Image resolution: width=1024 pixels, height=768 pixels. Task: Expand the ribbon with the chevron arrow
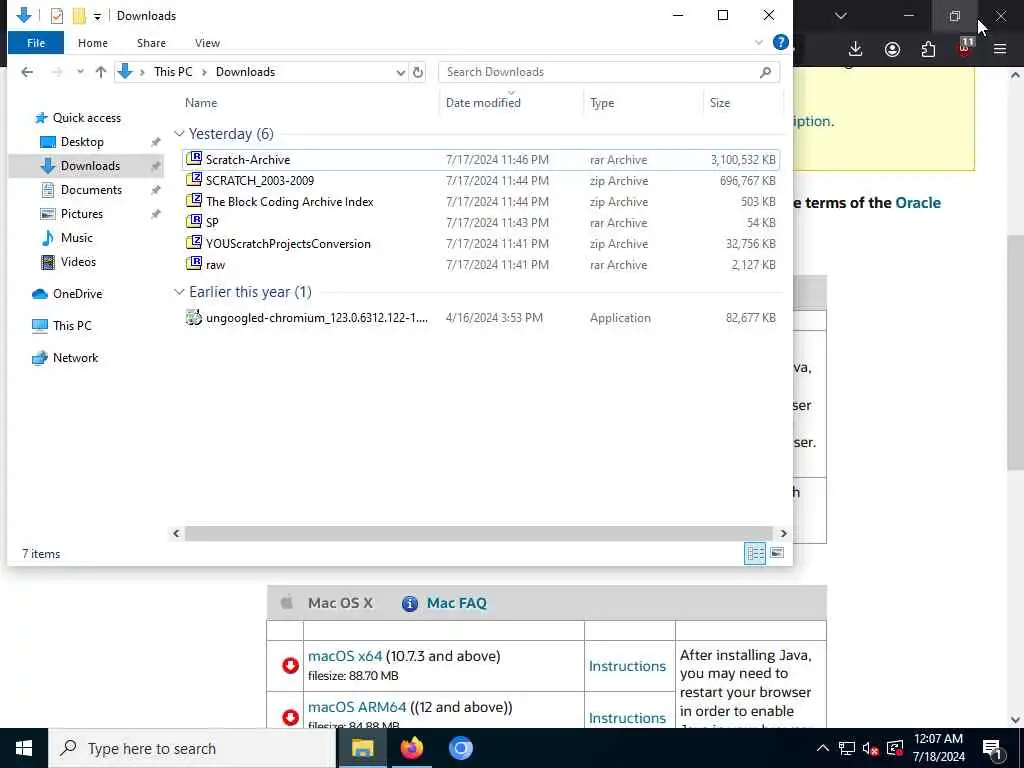tap(758, 42)
